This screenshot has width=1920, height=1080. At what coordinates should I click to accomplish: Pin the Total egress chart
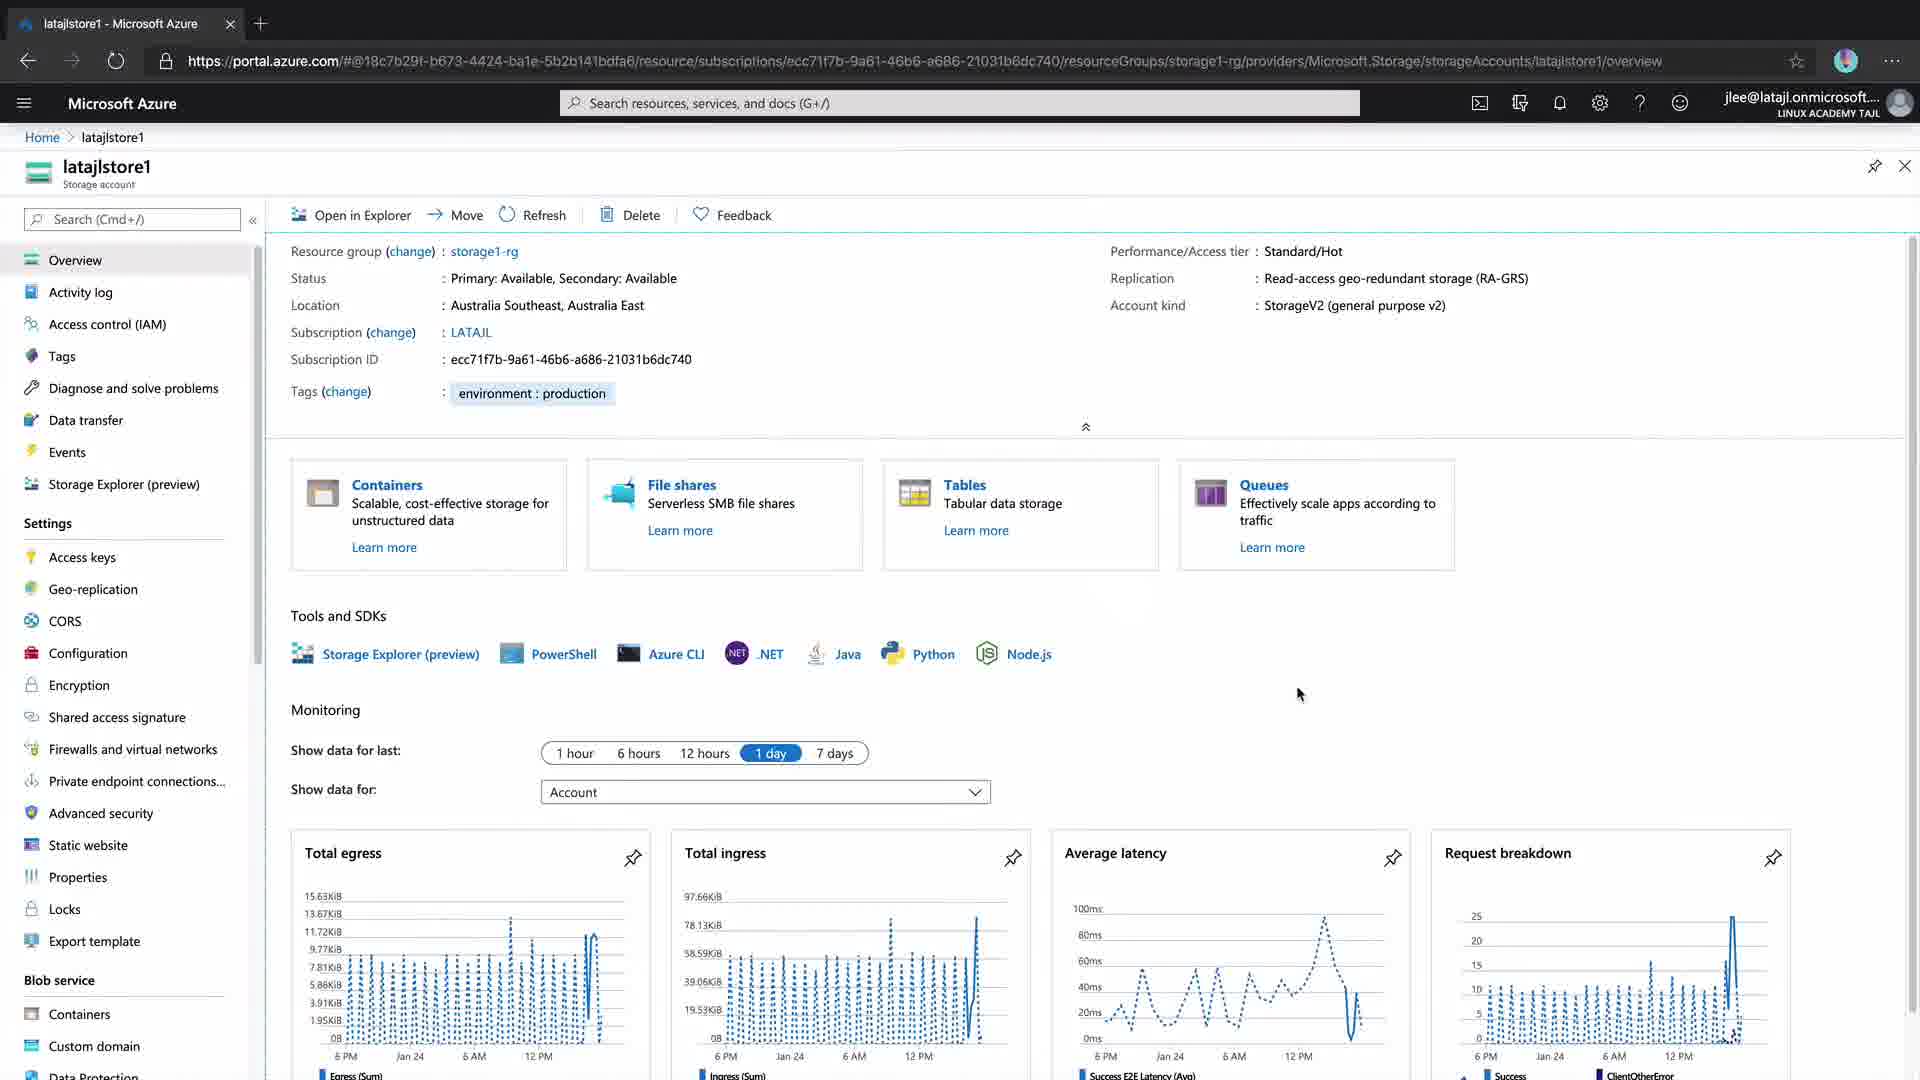(633, 858)
